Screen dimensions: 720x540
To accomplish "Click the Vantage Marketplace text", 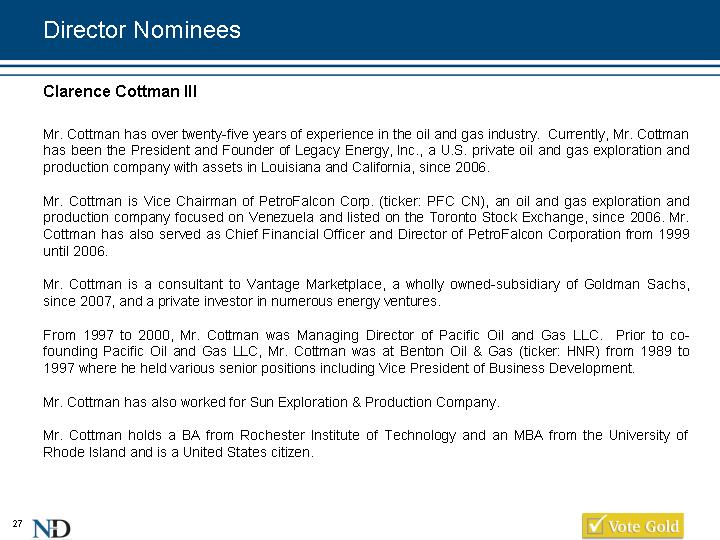I will coord(314,285).
